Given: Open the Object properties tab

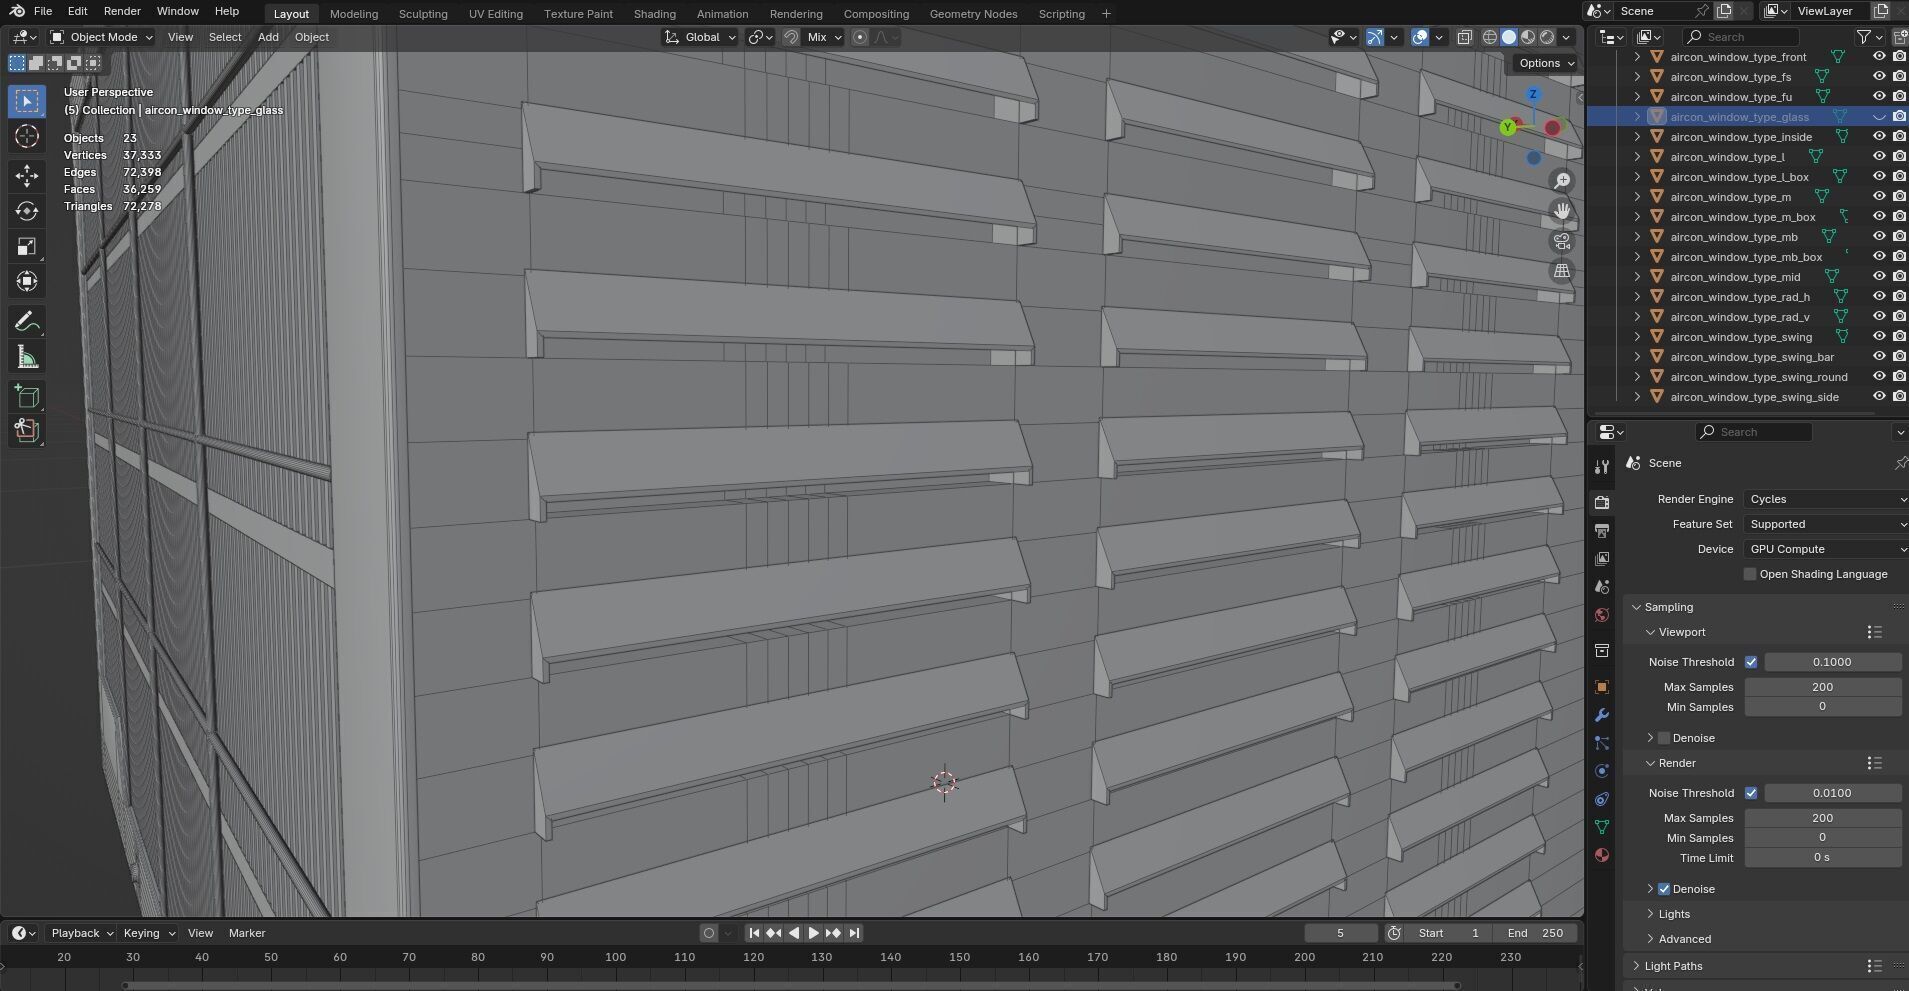Looking at the screenshot, I should pos(1602,687).
